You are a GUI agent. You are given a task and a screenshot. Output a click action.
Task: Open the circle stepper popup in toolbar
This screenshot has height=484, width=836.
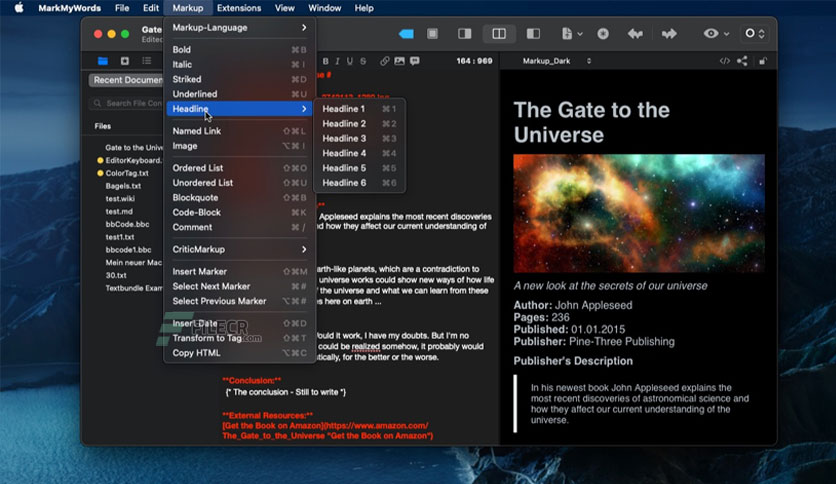754,34
